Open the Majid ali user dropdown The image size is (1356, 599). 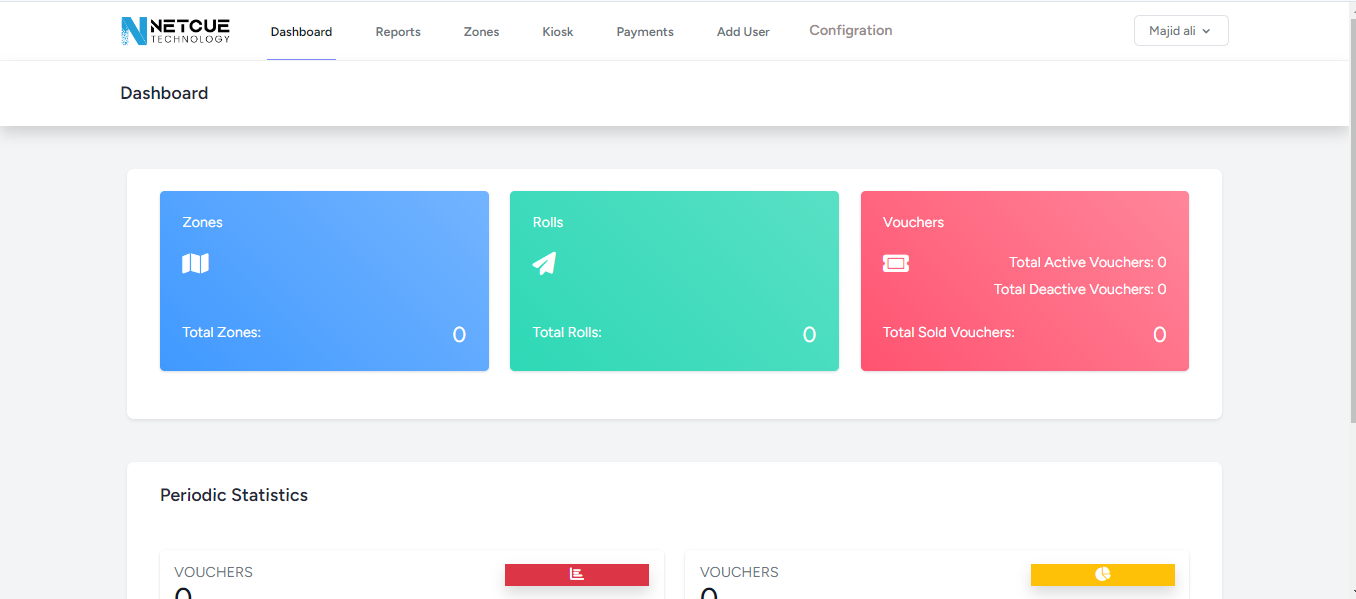(1180, 31)
